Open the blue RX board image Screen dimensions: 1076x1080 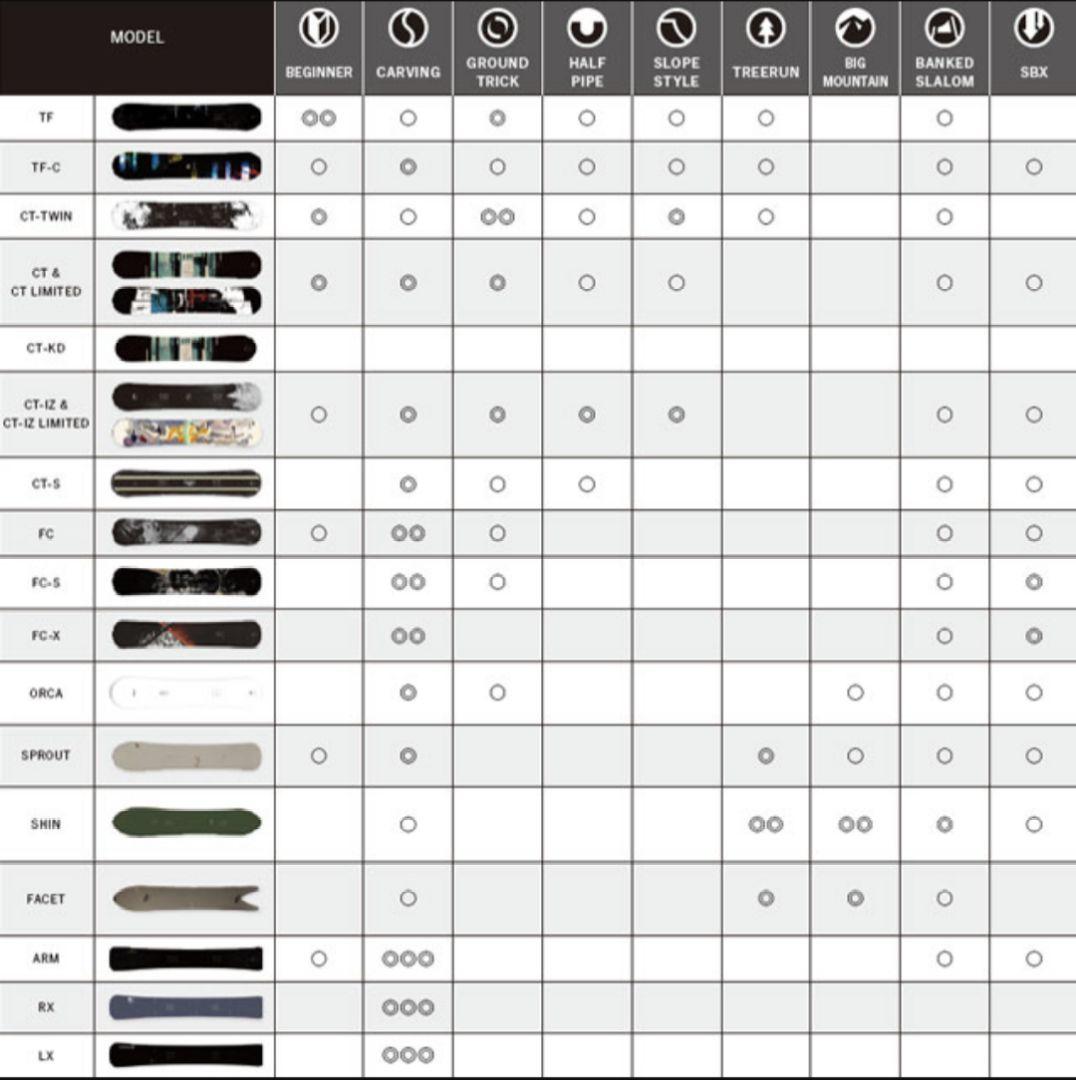click(x=186, y=1007)
